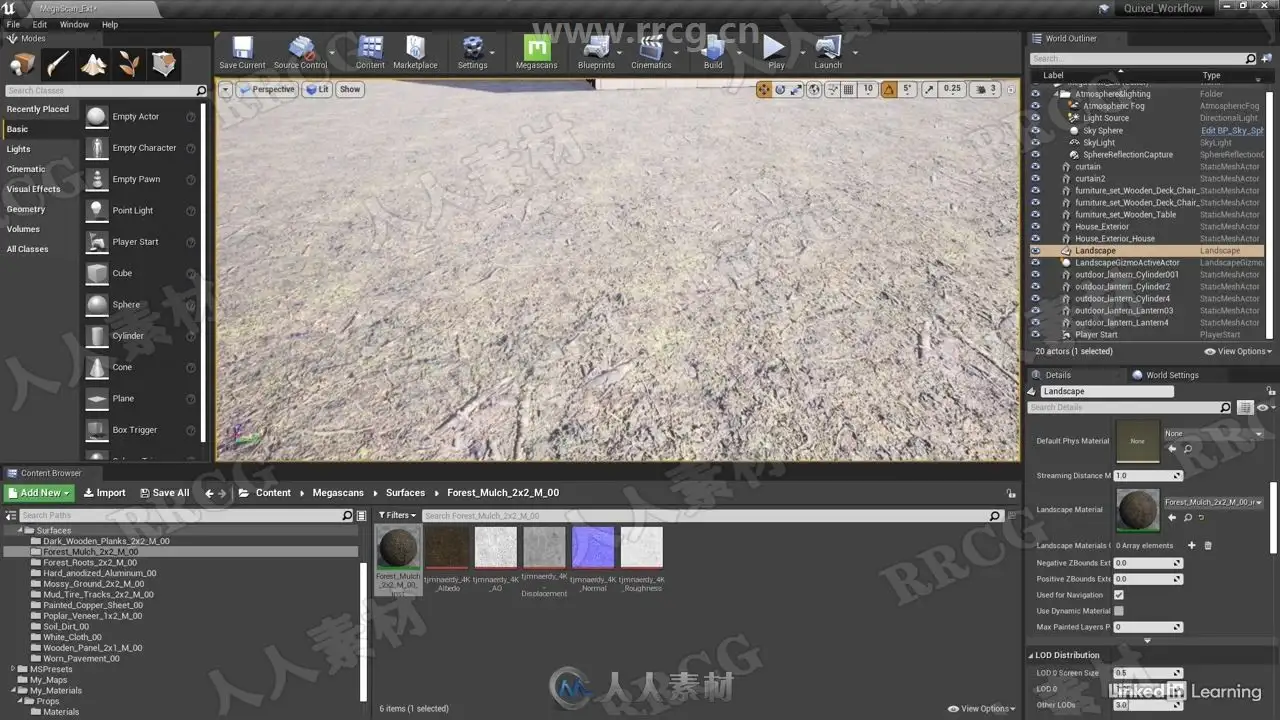Click the Lit view mode button
1280x720 pixels.
(x=317, y=89)
